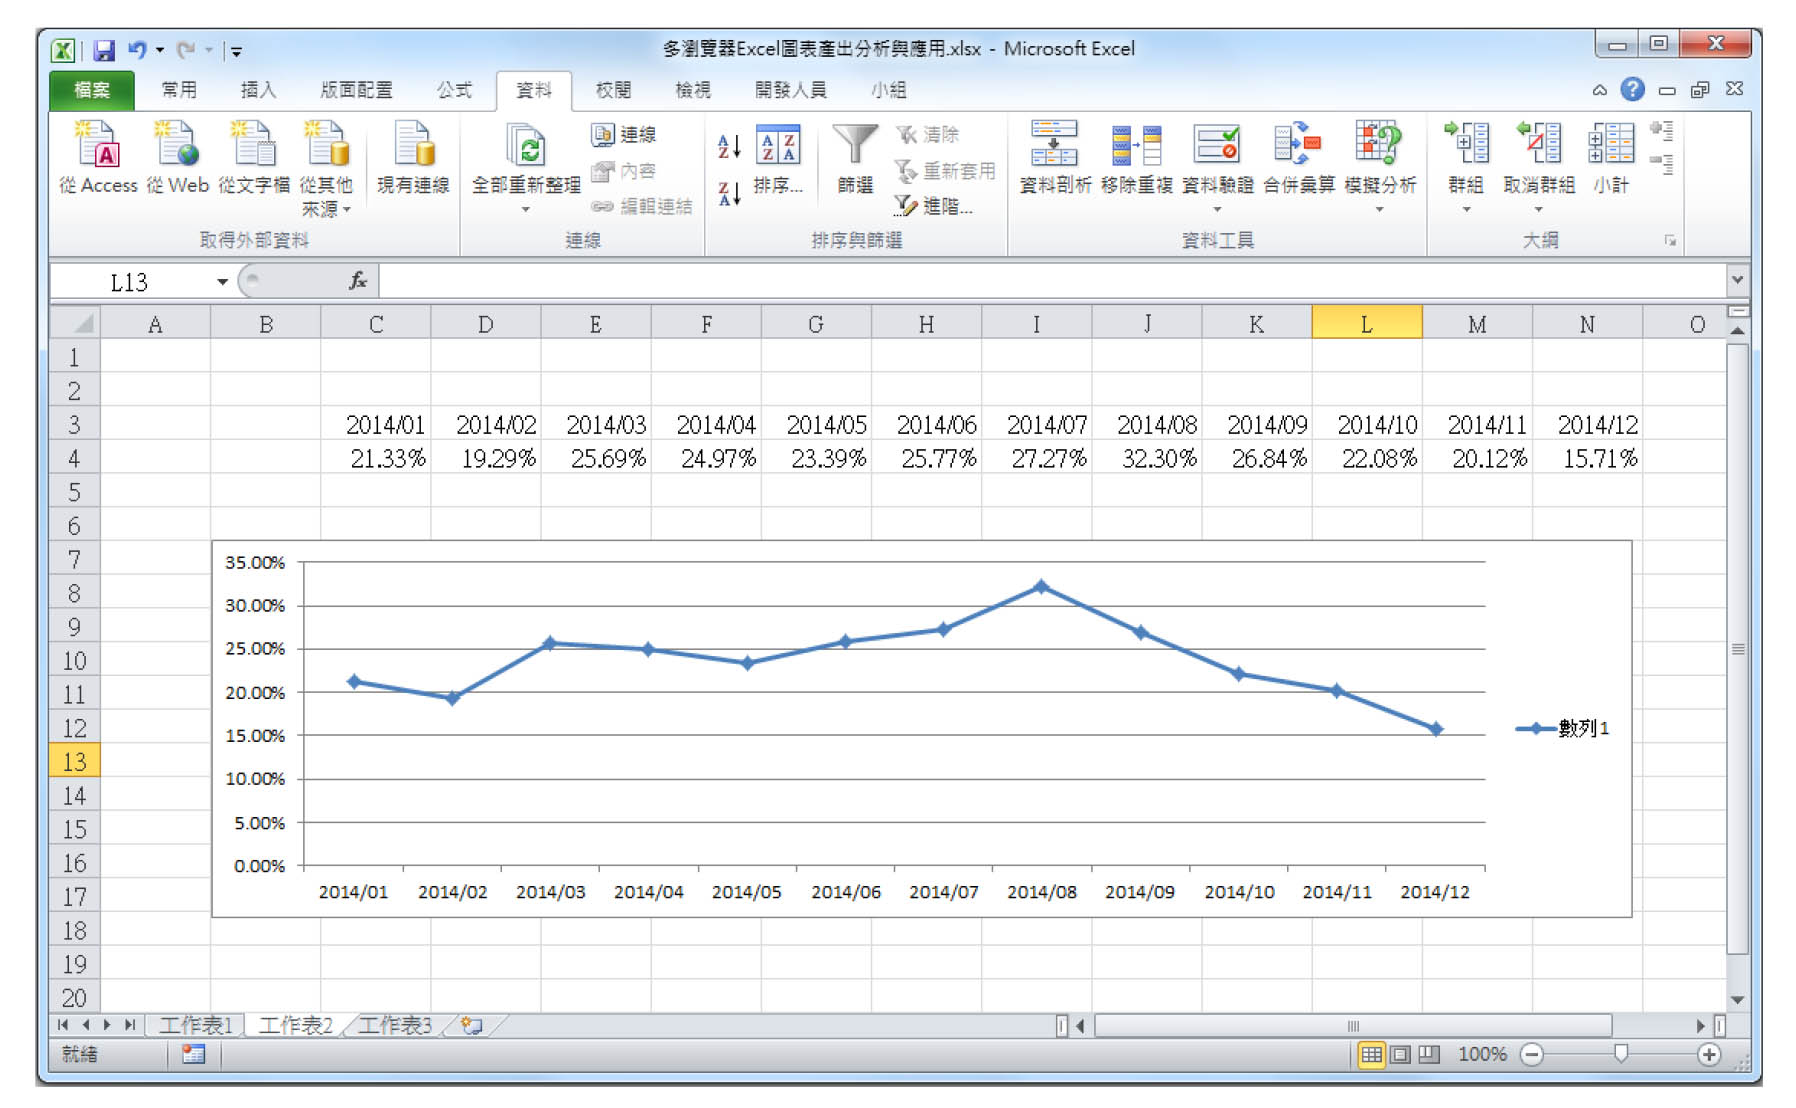Click zoom in plus button

pyautogui.click(x=1709, y=1054)
